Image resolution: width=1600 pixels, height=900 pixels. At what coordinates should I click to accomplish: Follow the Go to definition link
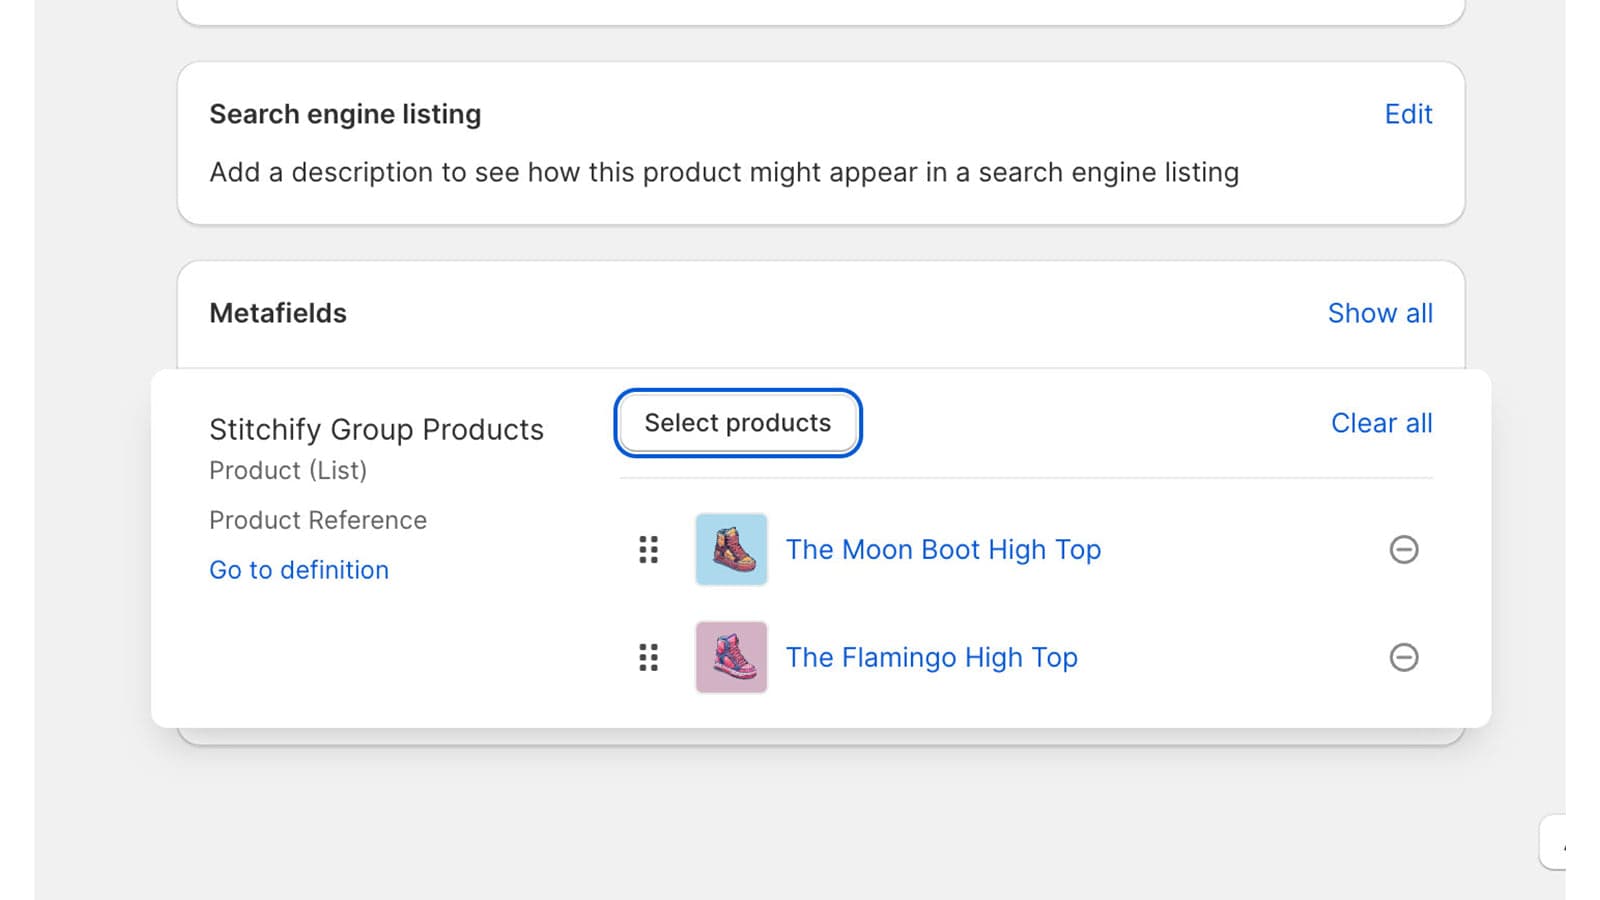(299, 570)
